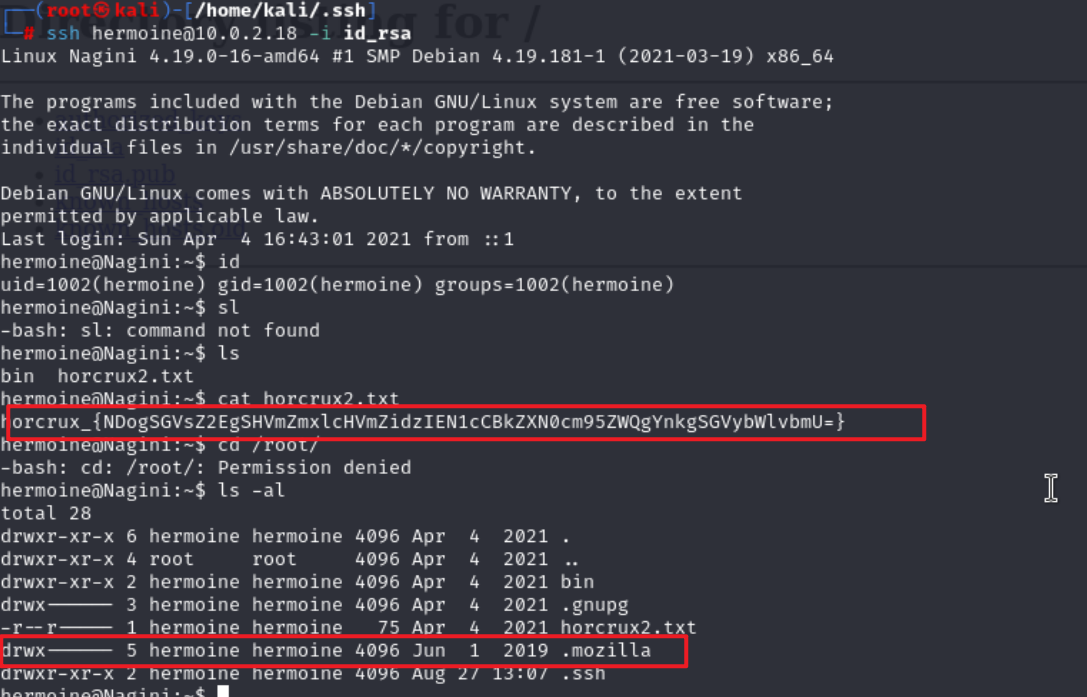The height and width of the screenshot is (697, 1087).
Task: Click the Last login line
Action: tap(257, 239)
